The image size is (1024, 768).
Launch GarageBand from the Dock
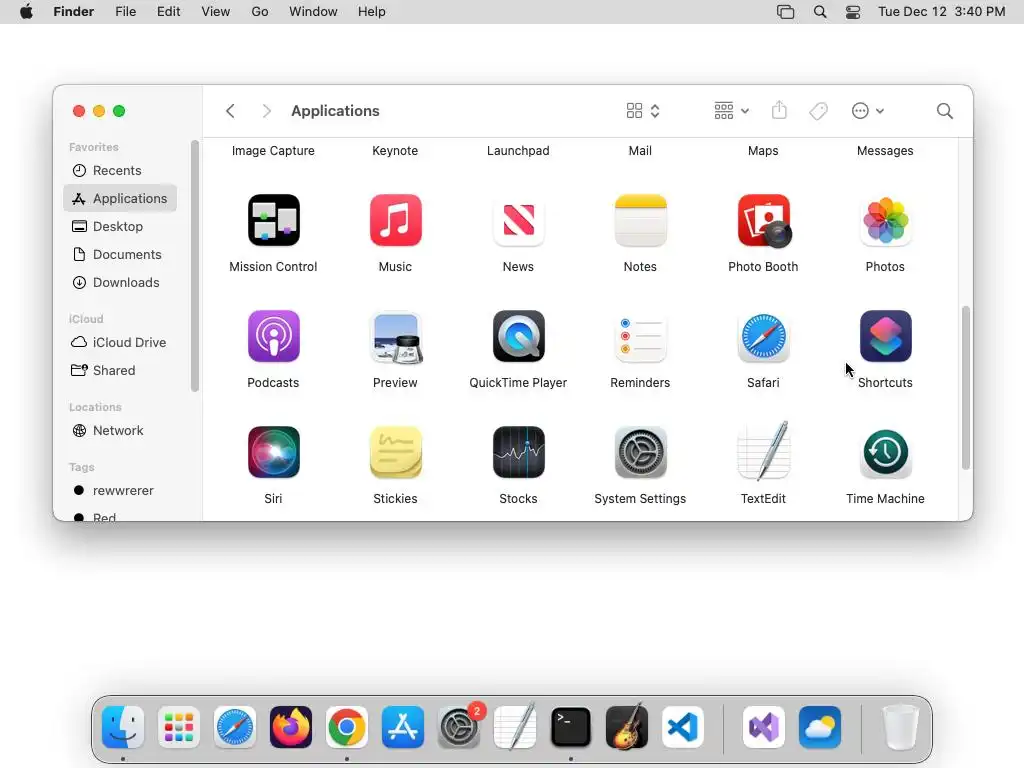tap(627, 726)
